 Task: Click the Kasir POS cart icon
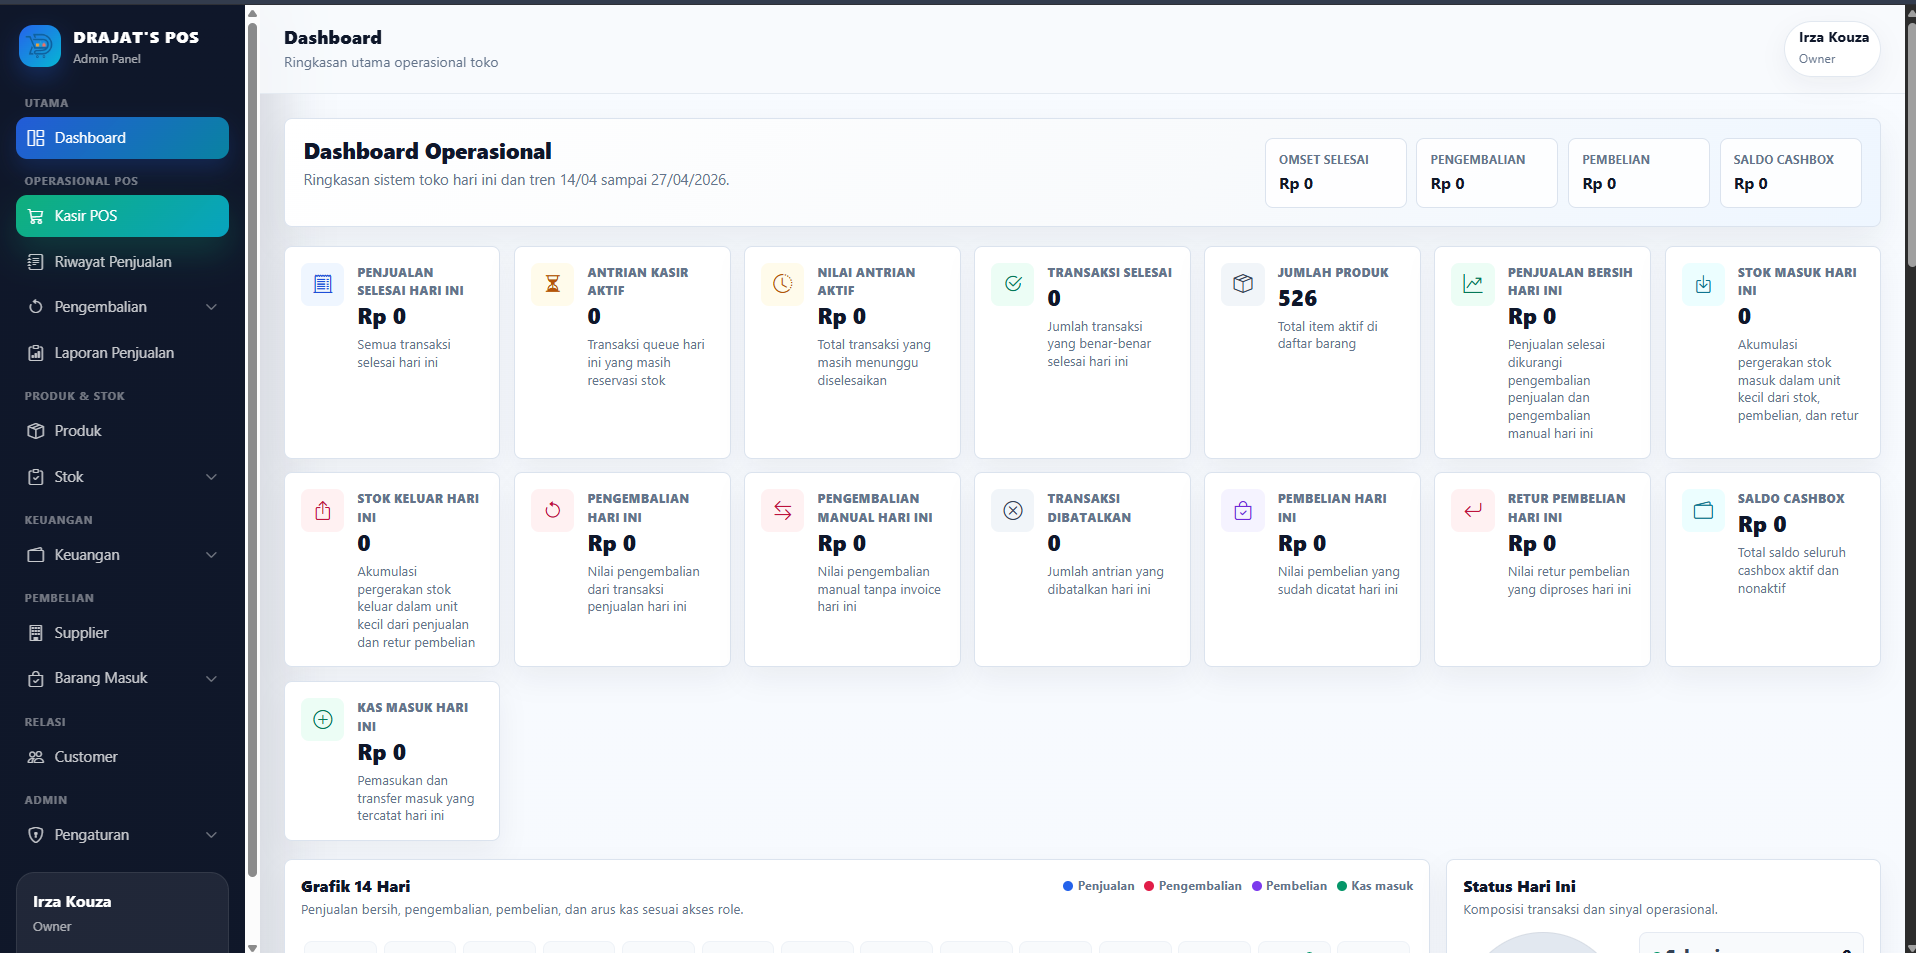pyautogui.click(x=36, y=216)
